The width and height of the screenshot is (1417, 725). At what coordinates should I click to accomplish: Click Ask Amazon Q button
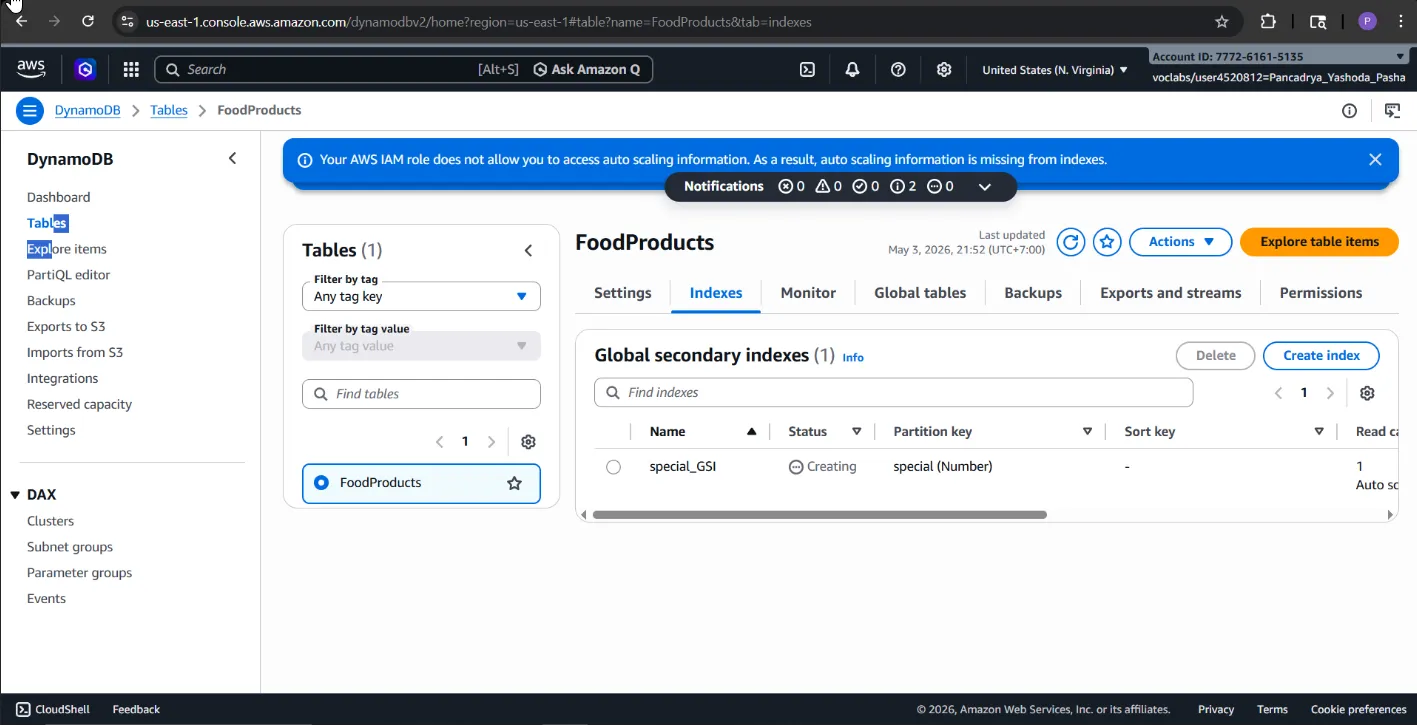[588, 69]
